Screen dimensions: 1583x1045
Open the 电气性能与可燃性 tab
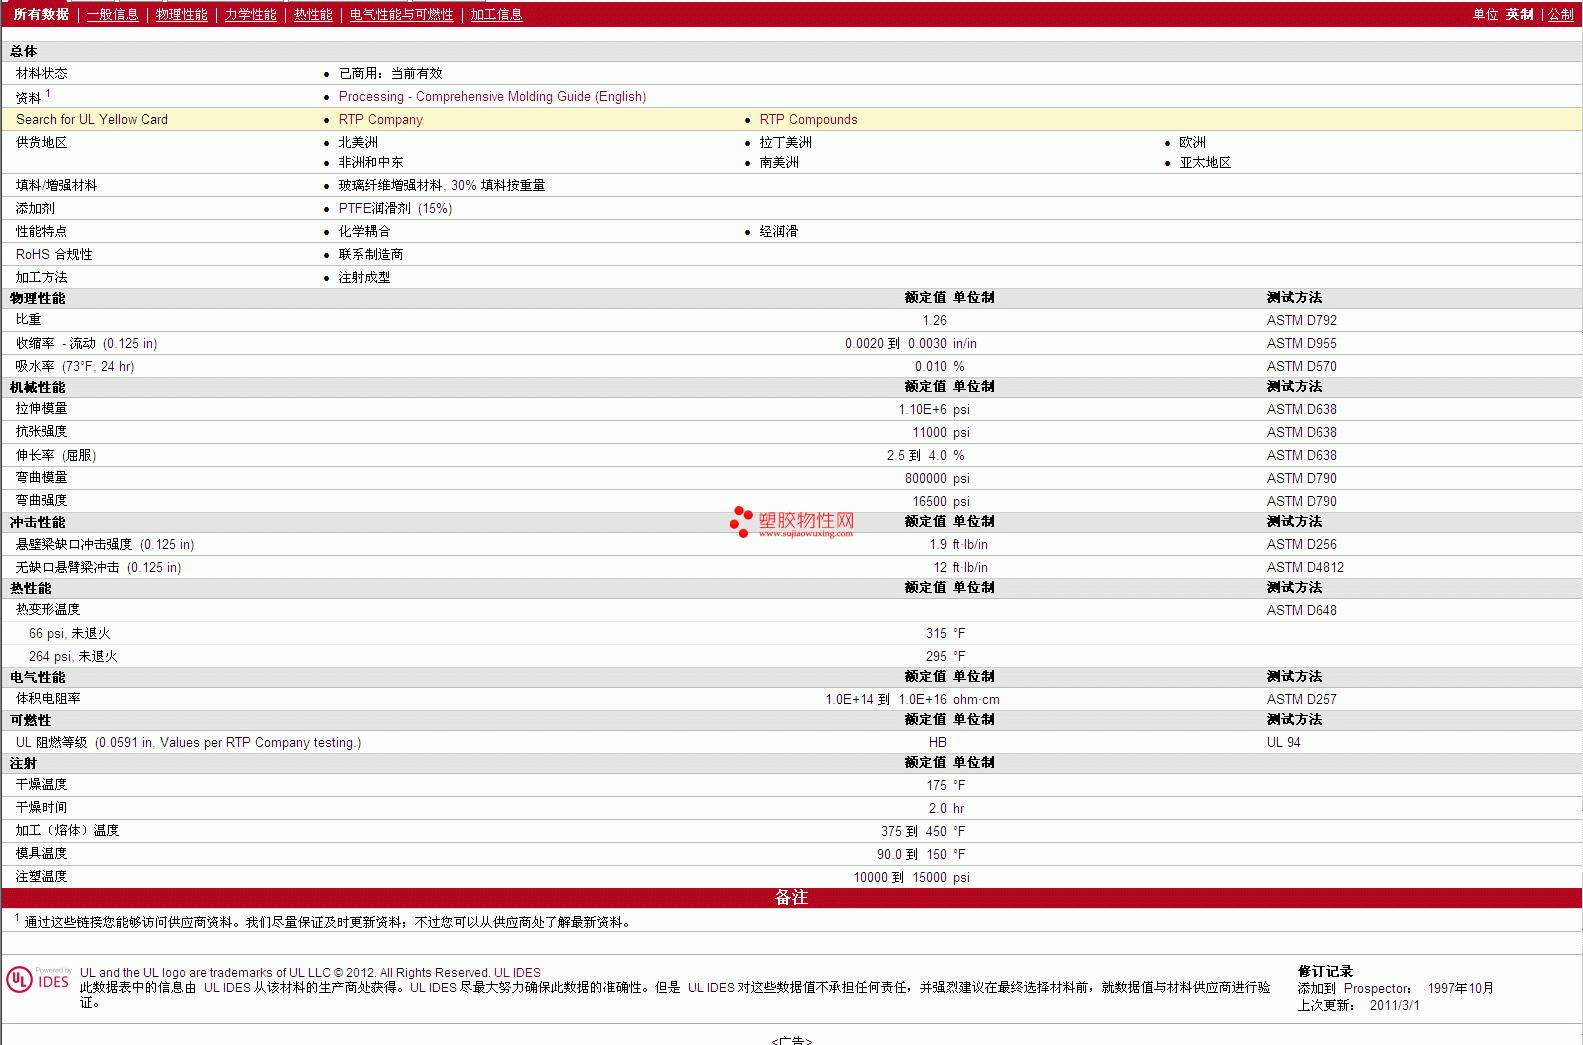[401, 14]
